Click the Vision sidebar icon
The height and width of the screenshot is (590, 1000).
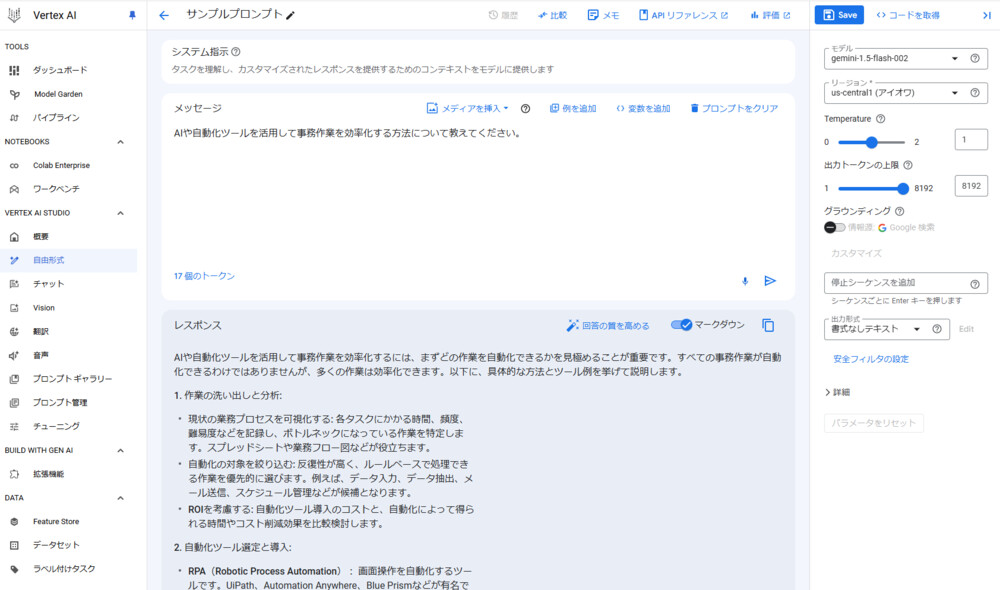click(x=14, y=308)
